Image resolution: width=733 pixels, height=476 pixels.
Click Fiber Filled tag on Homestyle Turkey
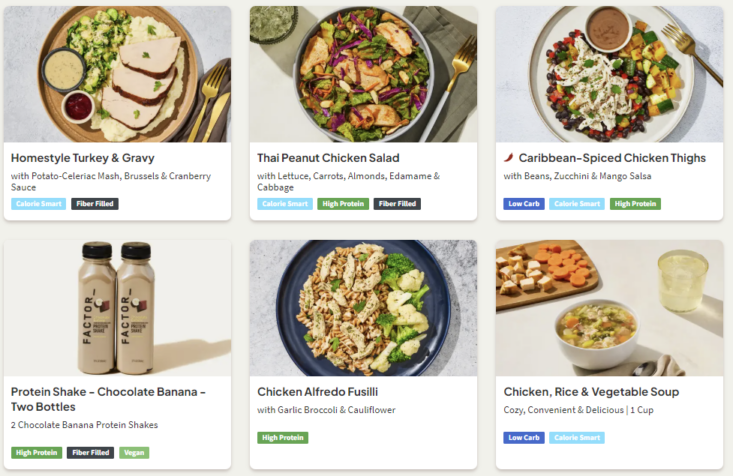pyautogui.click(x=94, y=204)
